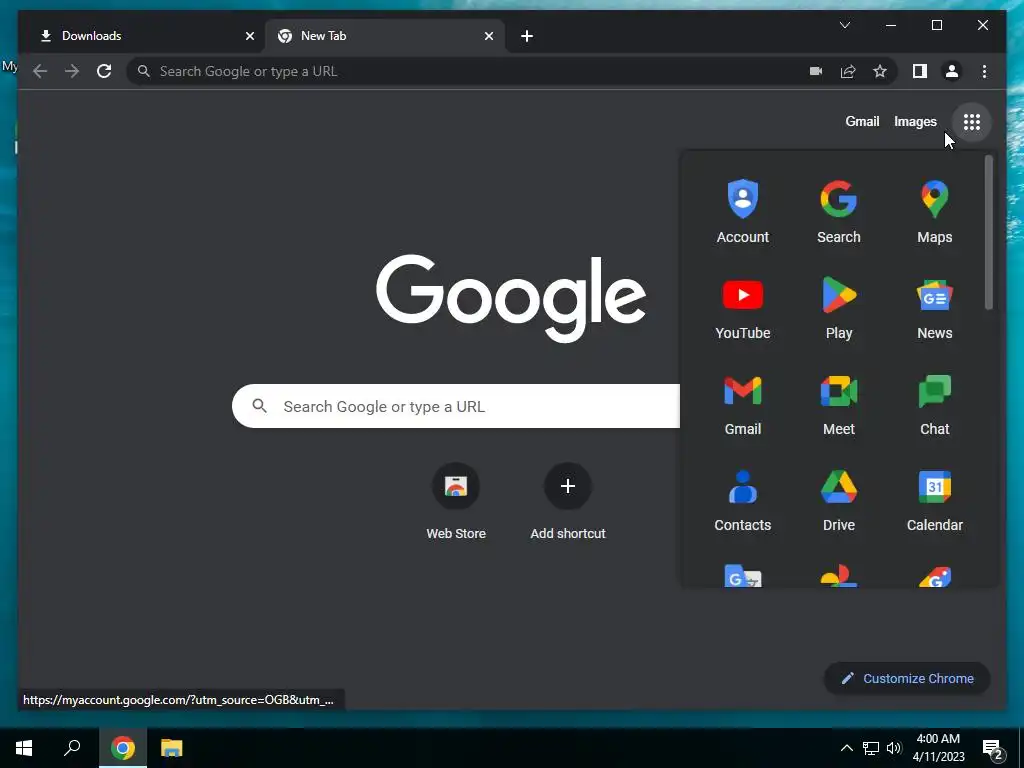The width and height of the screenshot is (1024, 768).
Task: Open the Google Account app
Action: [743, 212]
